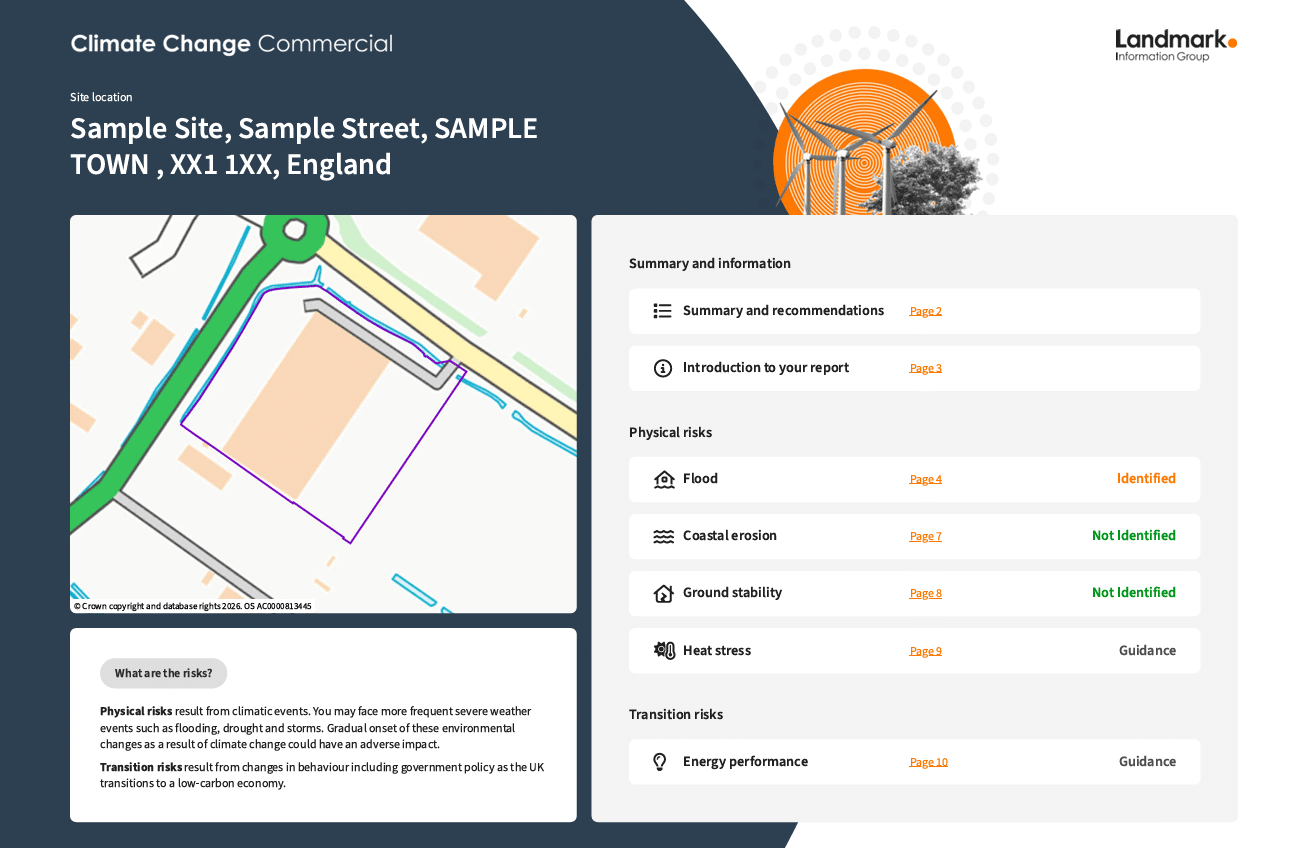Click the Summary and recommendations list icon
1312x848 pixels.
click(662, 311)
